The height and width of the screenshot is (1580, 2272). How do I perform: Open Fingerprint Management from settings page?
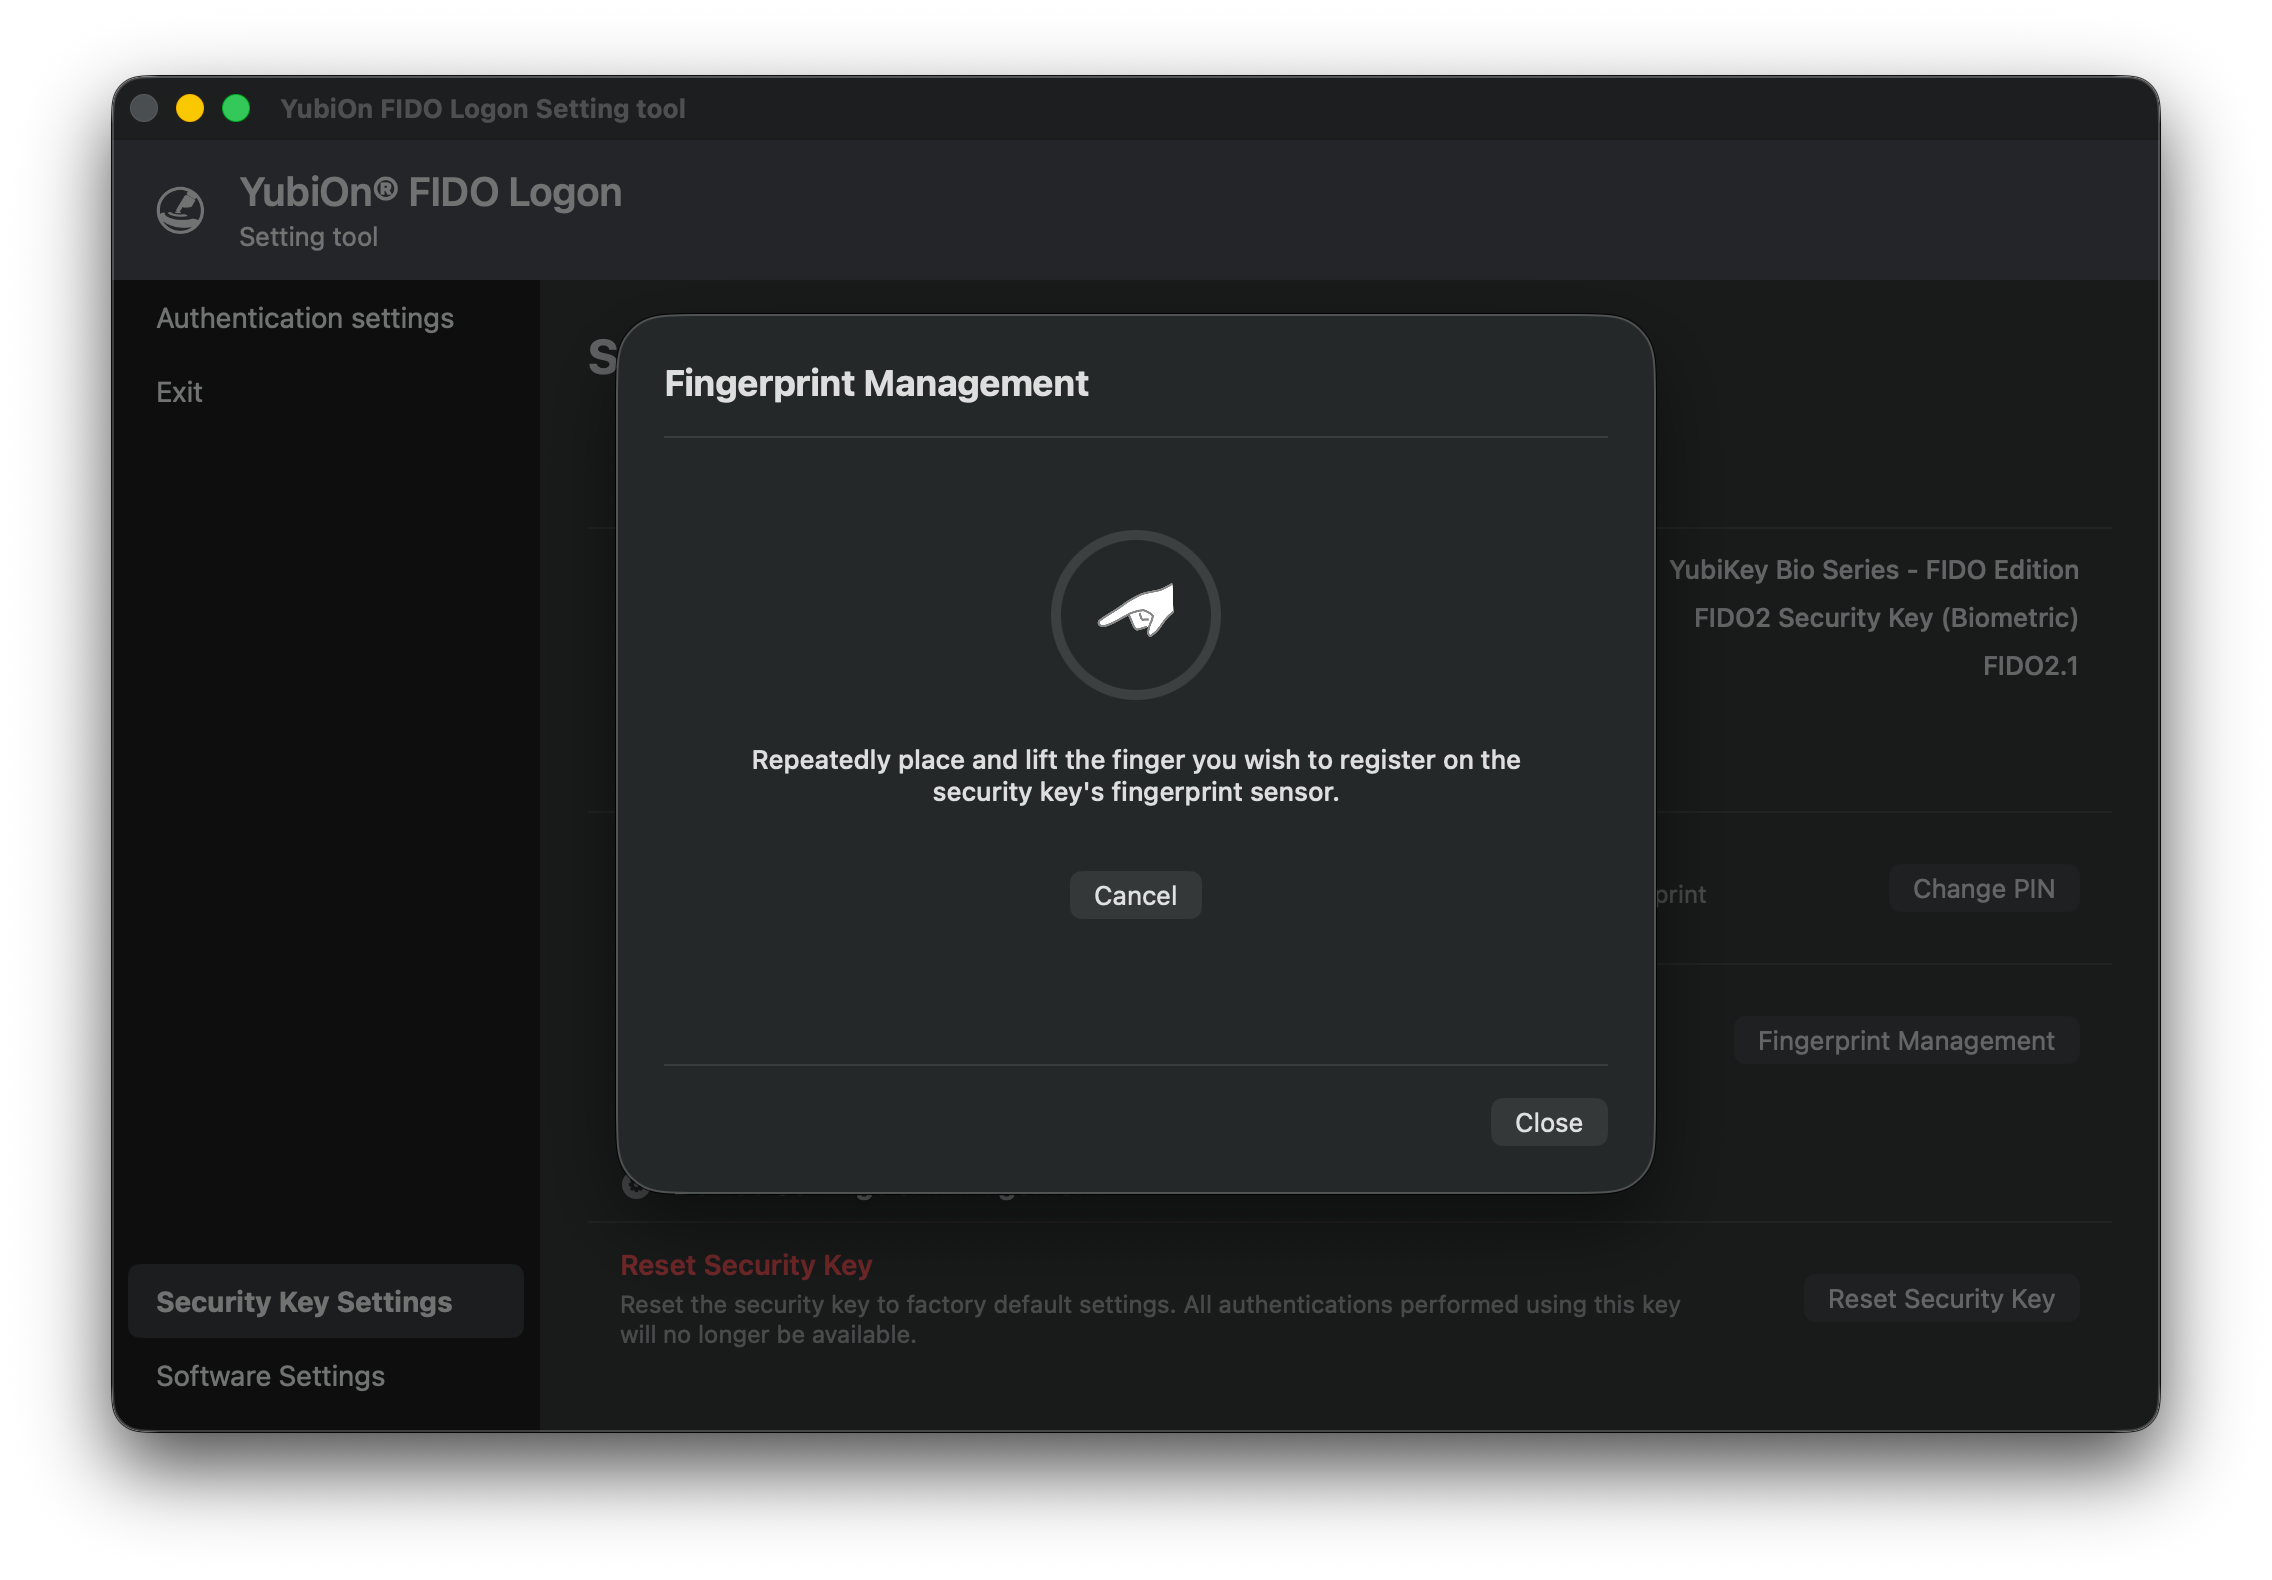point(1906,1040)
